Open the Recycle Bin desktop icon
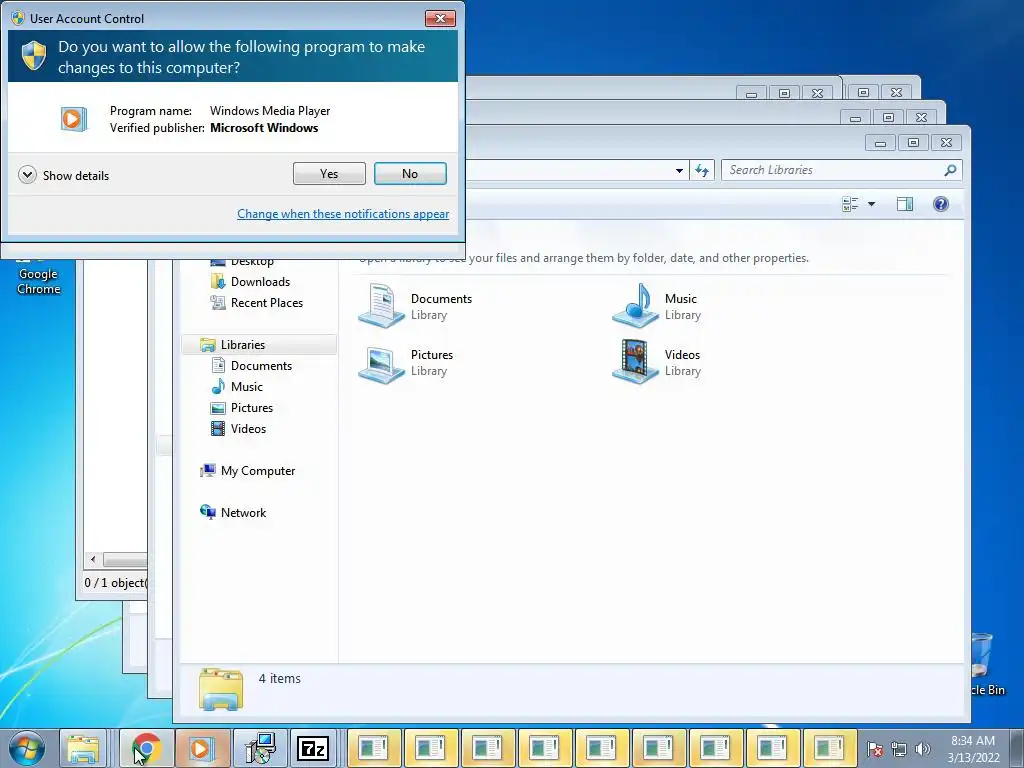Viewport: 1024px width, 768px height. 985,664
